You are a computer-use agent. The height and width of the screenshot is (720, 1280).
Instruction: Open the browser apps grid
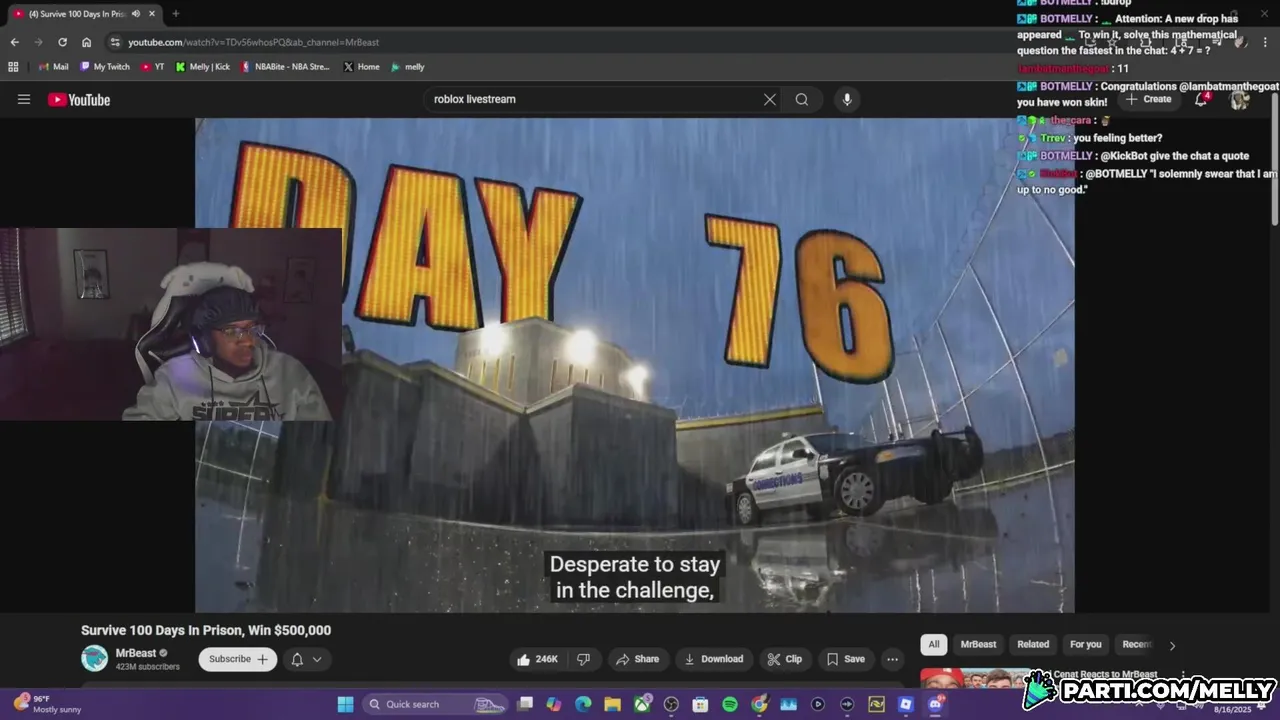click(13, 67)
